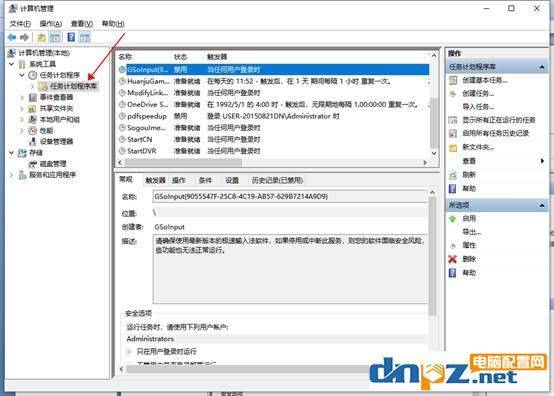The width and height of the screenshot is (554, 396).
Task: Select the OneDrive S... task row
Action: click(273, 105)
